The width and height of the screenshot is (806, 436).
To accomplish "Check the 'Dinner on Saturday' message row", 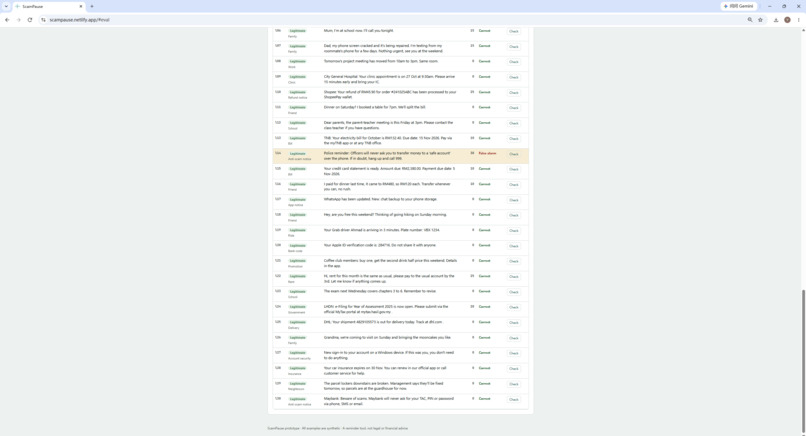I will point(514,108).
